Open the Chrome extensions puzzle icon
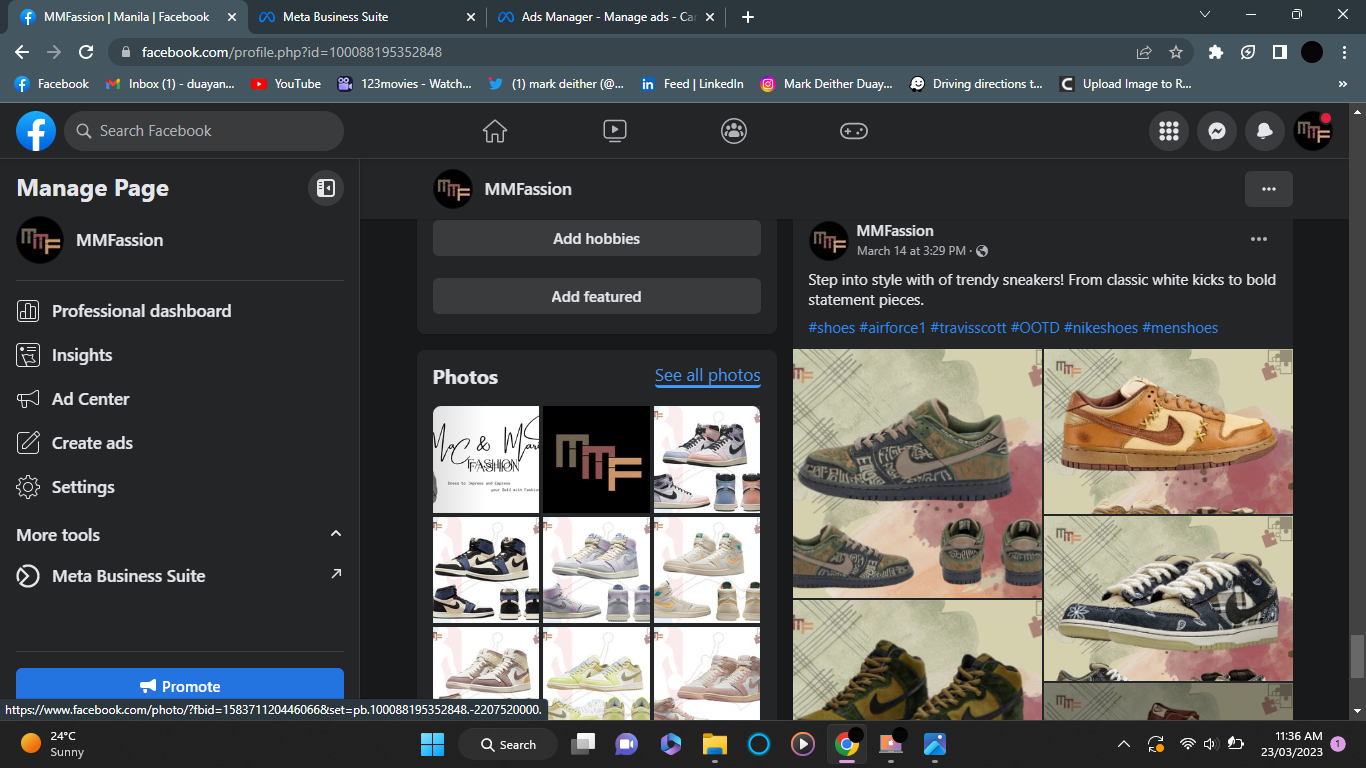 coord(1216,52)
